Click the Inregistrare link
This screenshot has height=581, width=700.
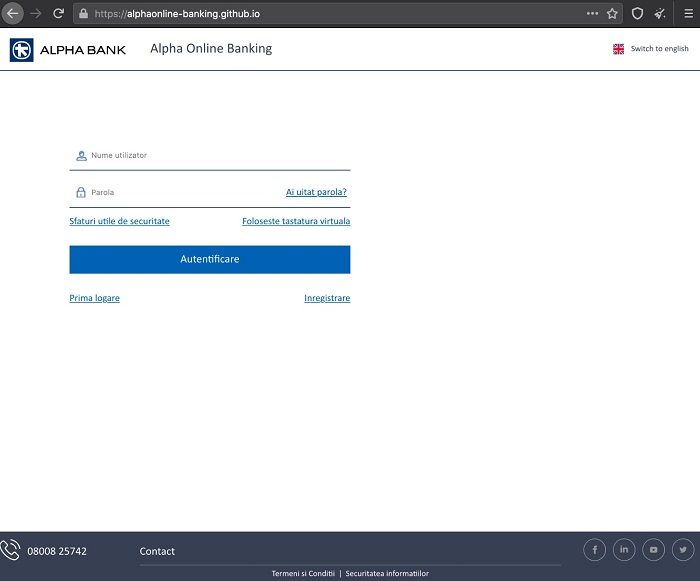point(327,298)
